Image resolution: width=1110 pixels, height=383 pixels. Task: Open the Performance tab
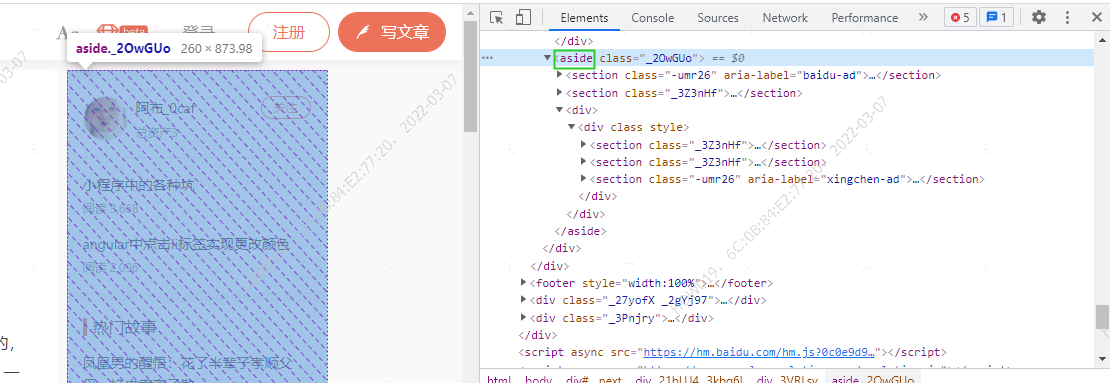coord(864,18)
